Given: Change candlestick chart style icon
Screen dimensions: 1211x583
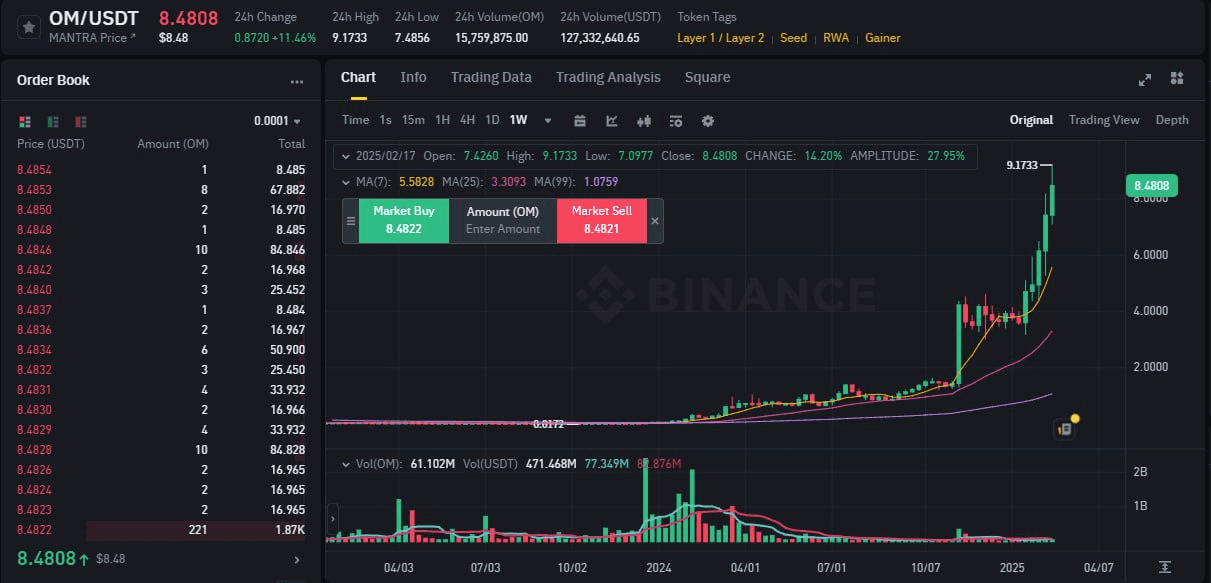Looking at the screenshot, I should tap(644, 121).
